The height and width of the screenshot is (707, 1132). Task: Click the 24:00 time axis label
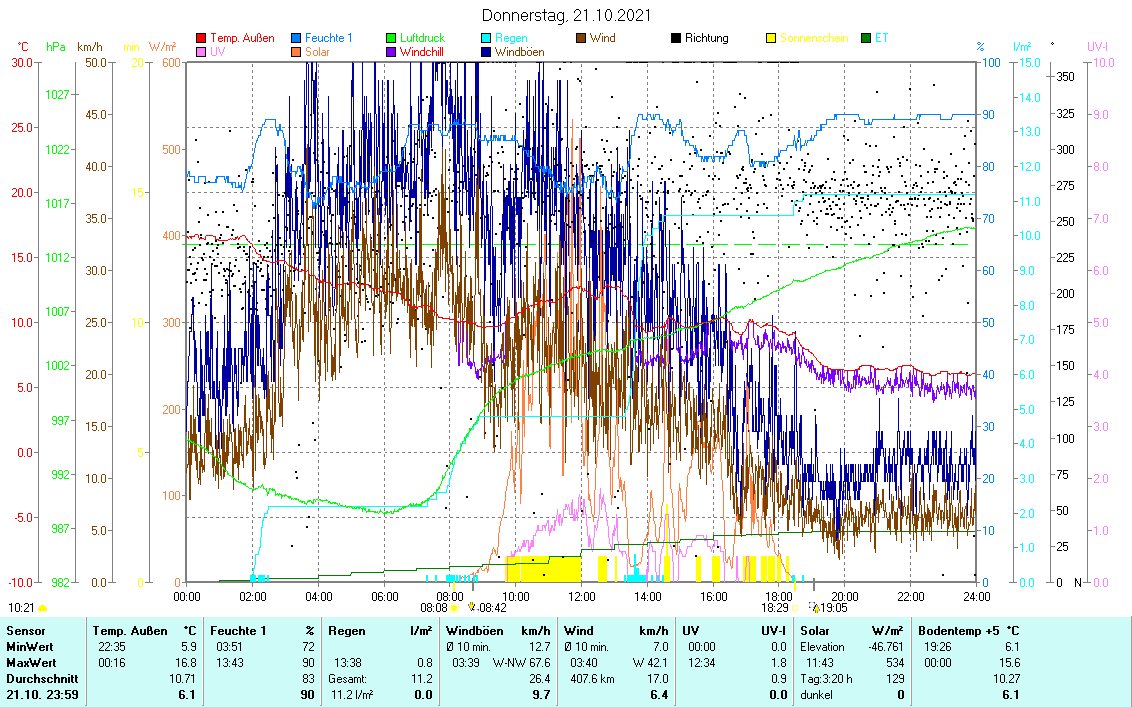977,597
